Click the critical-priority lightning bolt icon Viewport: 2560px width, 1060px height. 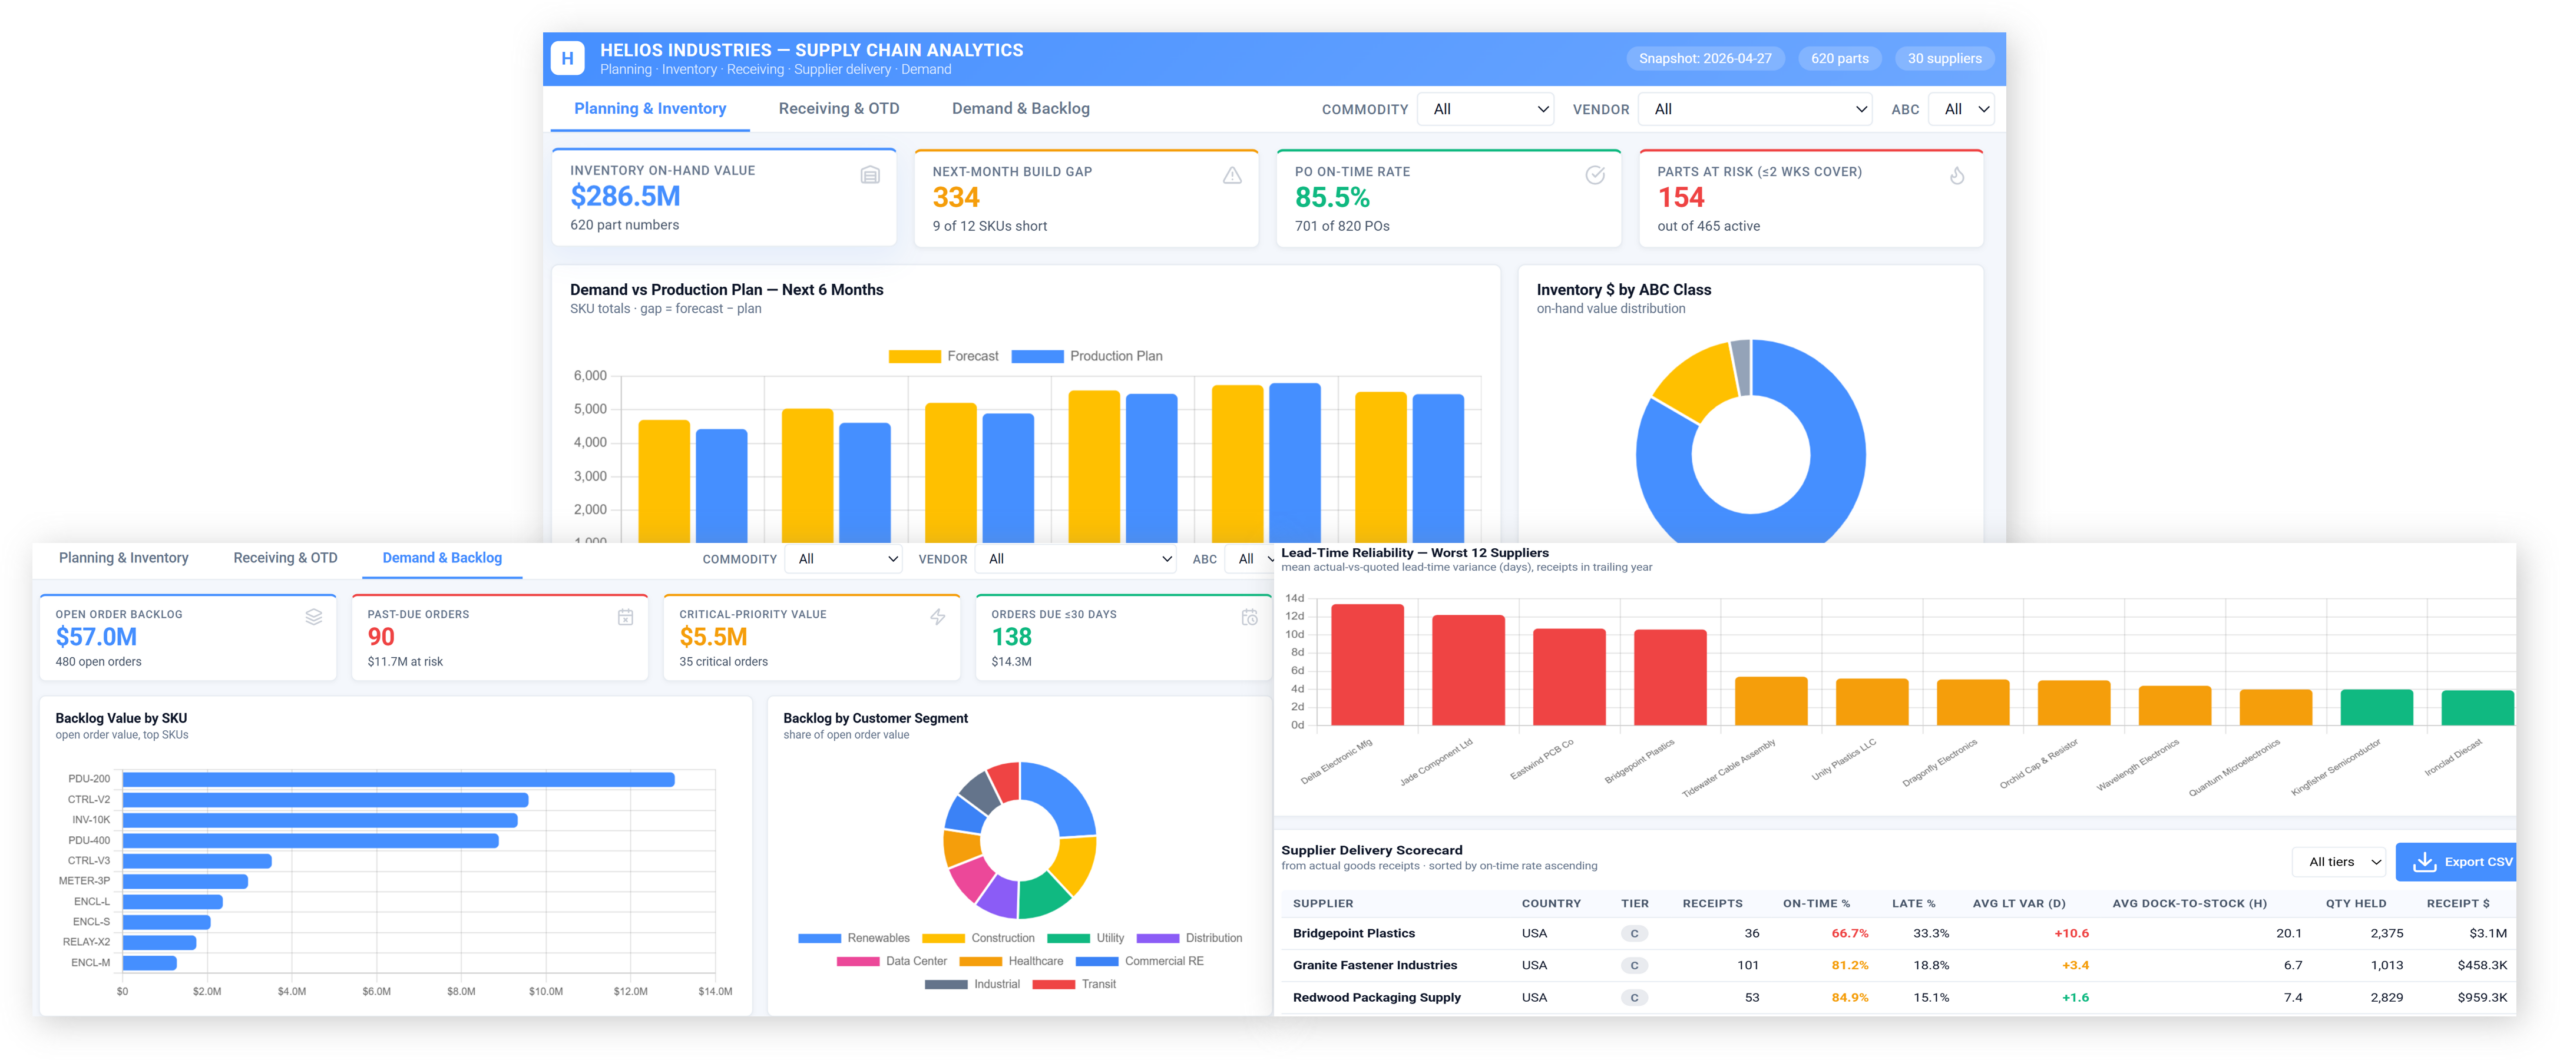click(938, 617)
